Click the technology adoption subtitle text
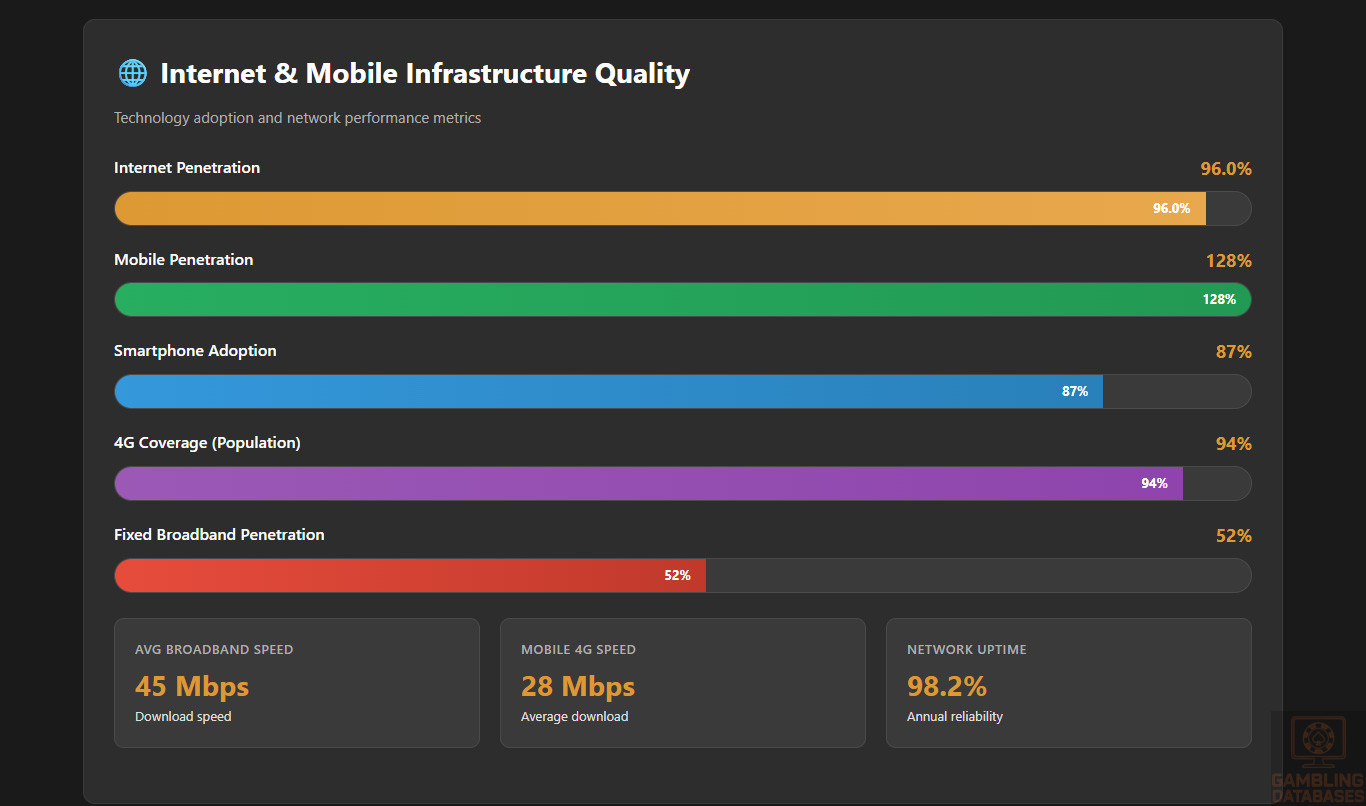This screenshot has height=806, width=1366. (x=297, y=118)
